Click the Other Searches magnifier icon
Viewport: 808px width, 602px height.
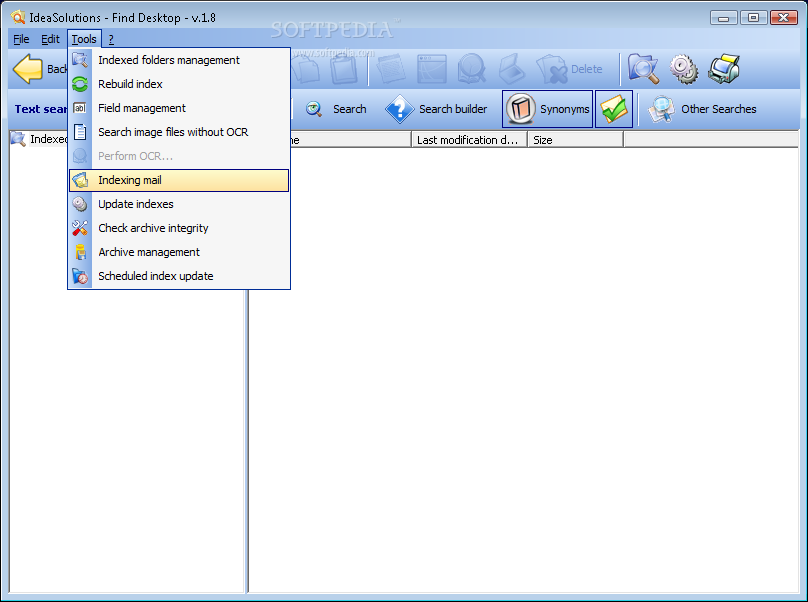click(x=661, y=109)
